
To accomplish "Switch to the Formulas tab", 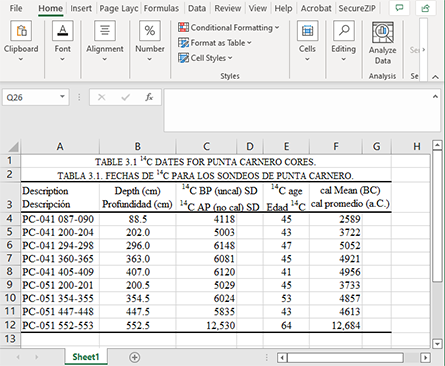I will 161,8.
